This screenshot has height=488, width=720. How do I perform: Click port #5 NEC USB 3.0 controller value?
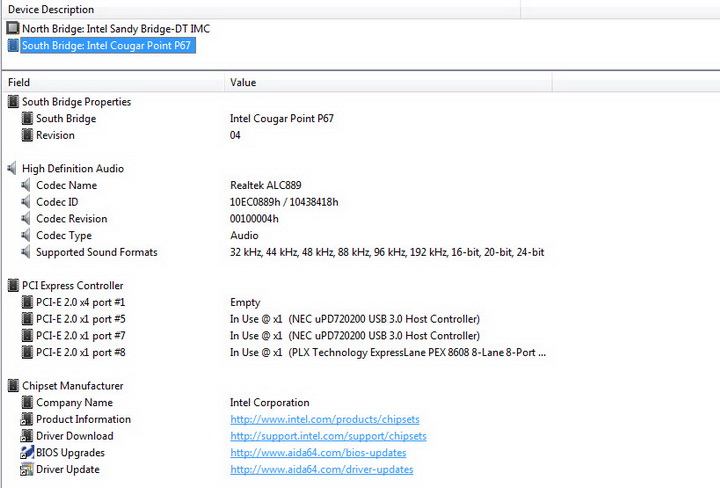pos(355,319)
